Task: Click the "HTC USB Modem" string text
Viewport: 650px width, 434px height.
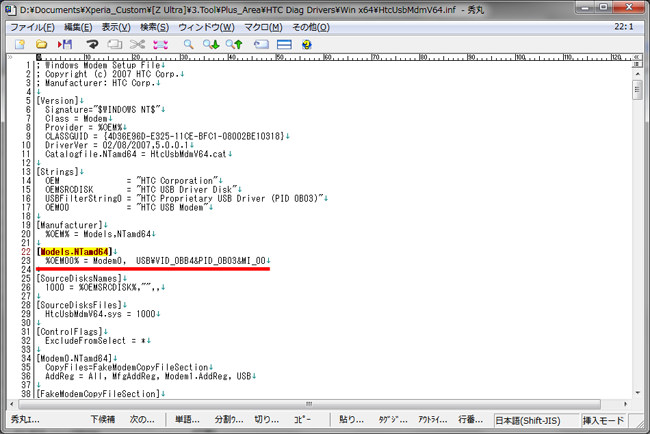Action: point(172,207)
